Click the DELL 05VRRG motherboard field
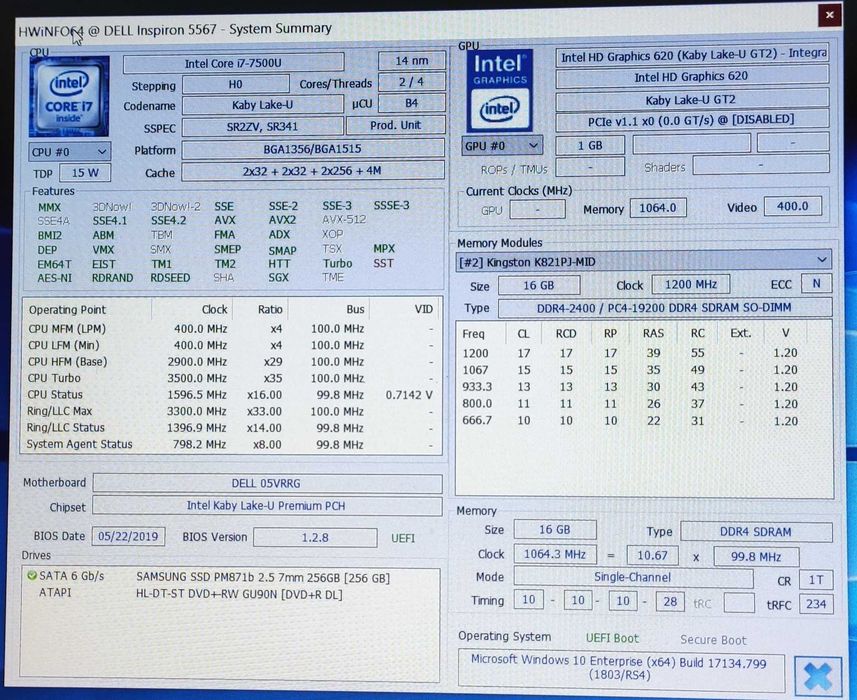 pyautogui.click(x=267, y=484)
